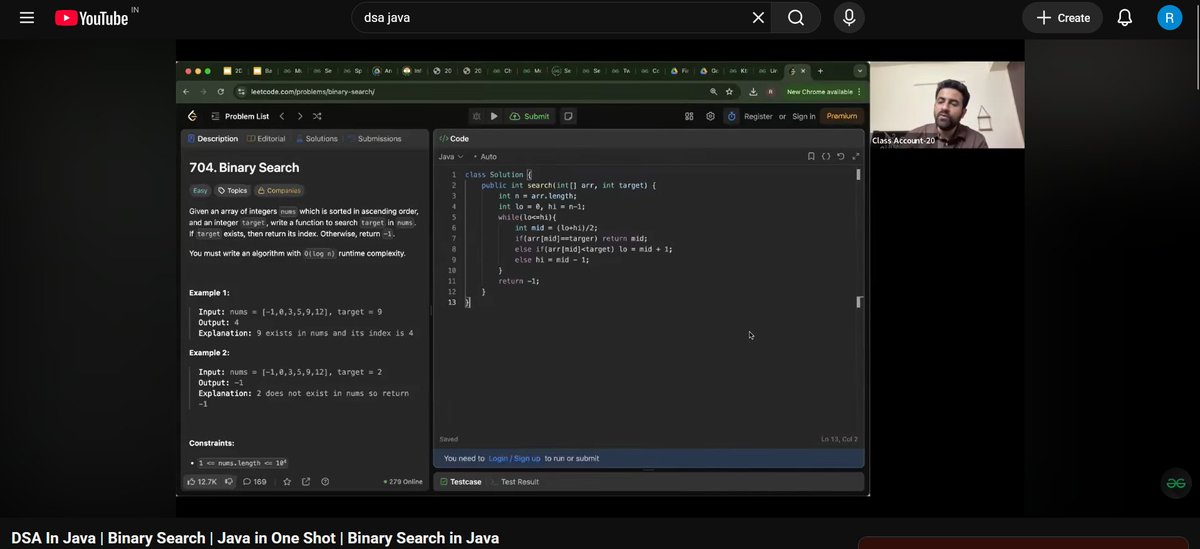Open the LeetCode layout grid icon
This screenshot has height=549, width=1200.
690,116
